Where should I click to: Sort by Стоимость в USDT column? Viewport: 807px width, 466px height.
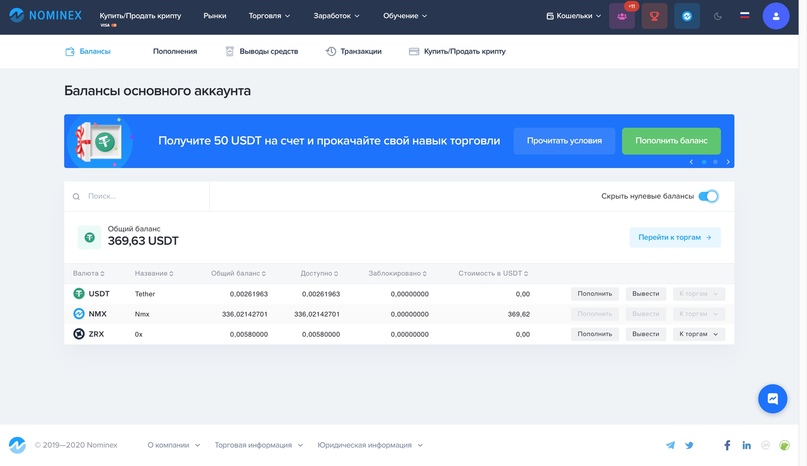[493, 273]
